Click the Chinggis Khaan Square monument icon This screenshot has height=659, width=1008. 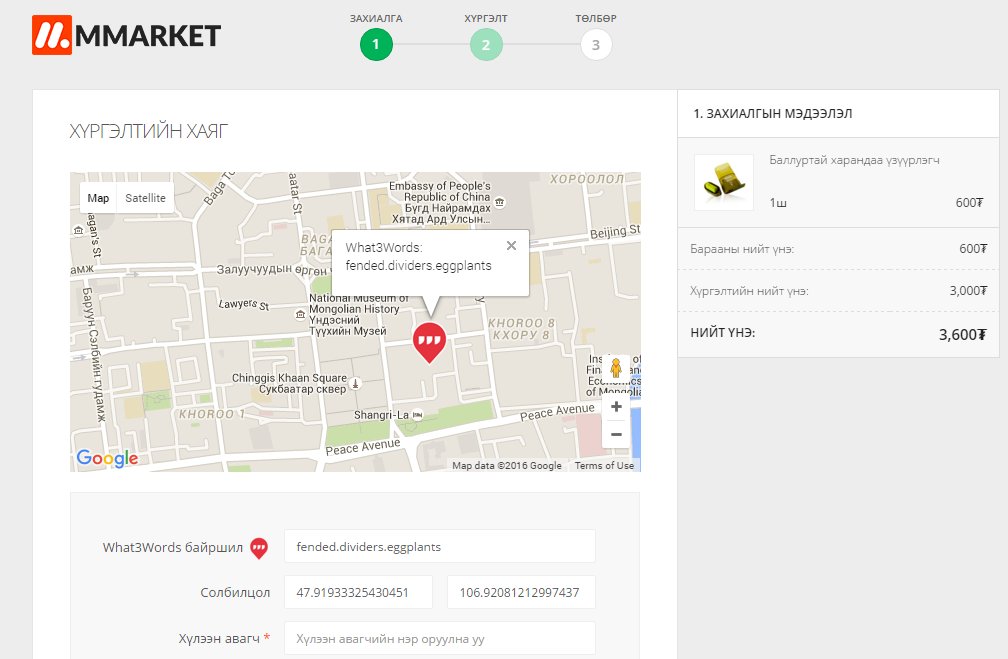(355, 383)
